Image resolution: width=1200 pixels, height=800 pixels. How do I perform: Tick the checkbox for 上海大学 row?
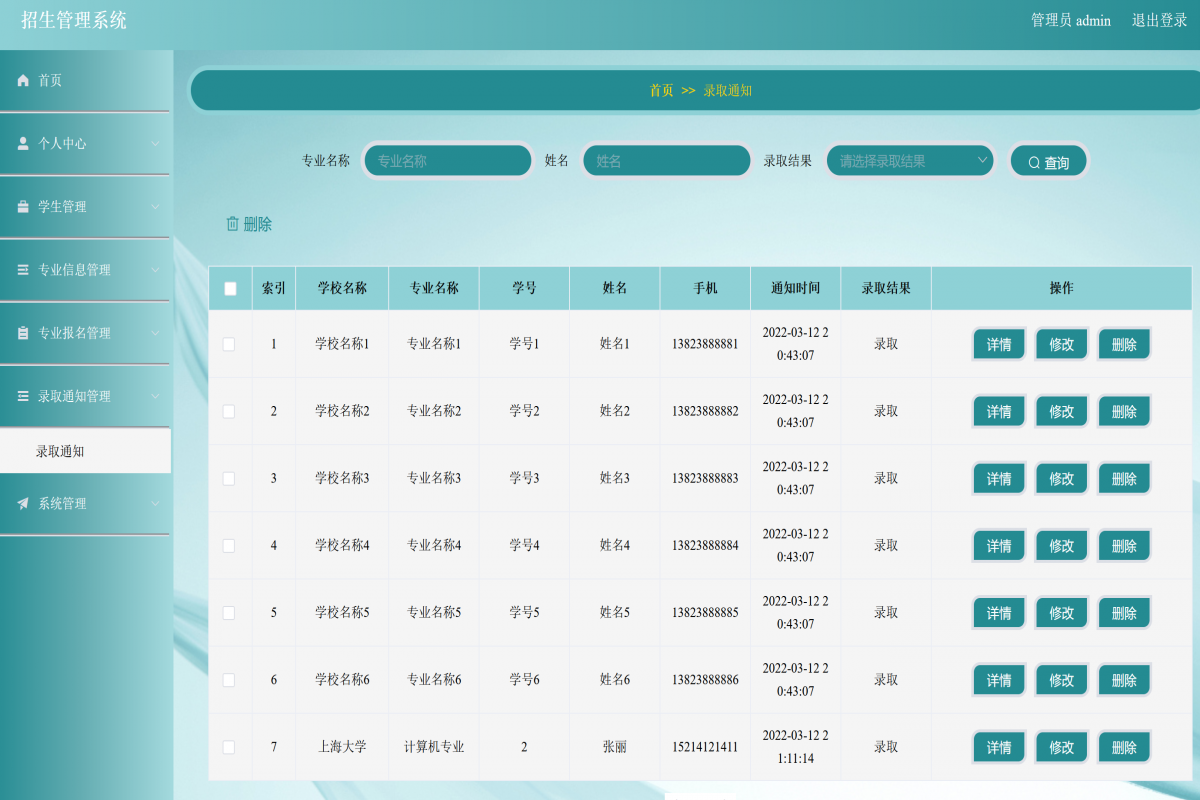(229, 747)
